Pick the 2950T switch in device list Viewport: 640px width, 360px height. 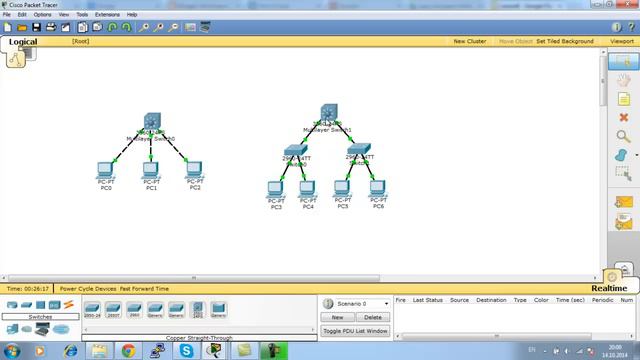coord(113,309)
